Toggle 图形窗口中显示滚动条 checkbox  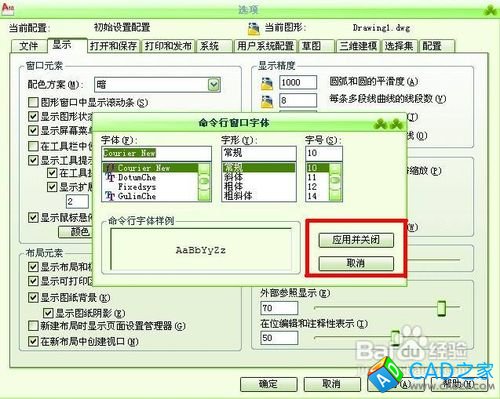pyautogui.click(x=33, y=102)
